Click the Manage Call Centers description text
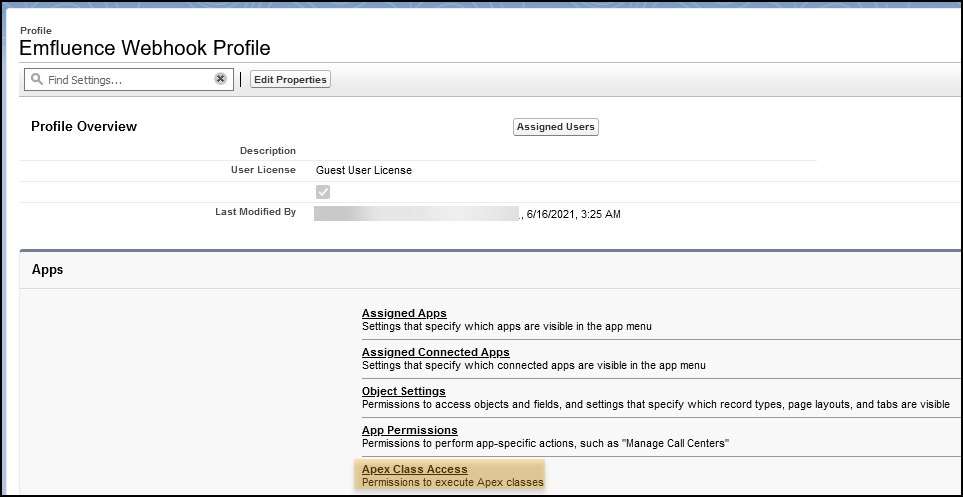This screenshot has width=963, height=497. click(545, 443)
